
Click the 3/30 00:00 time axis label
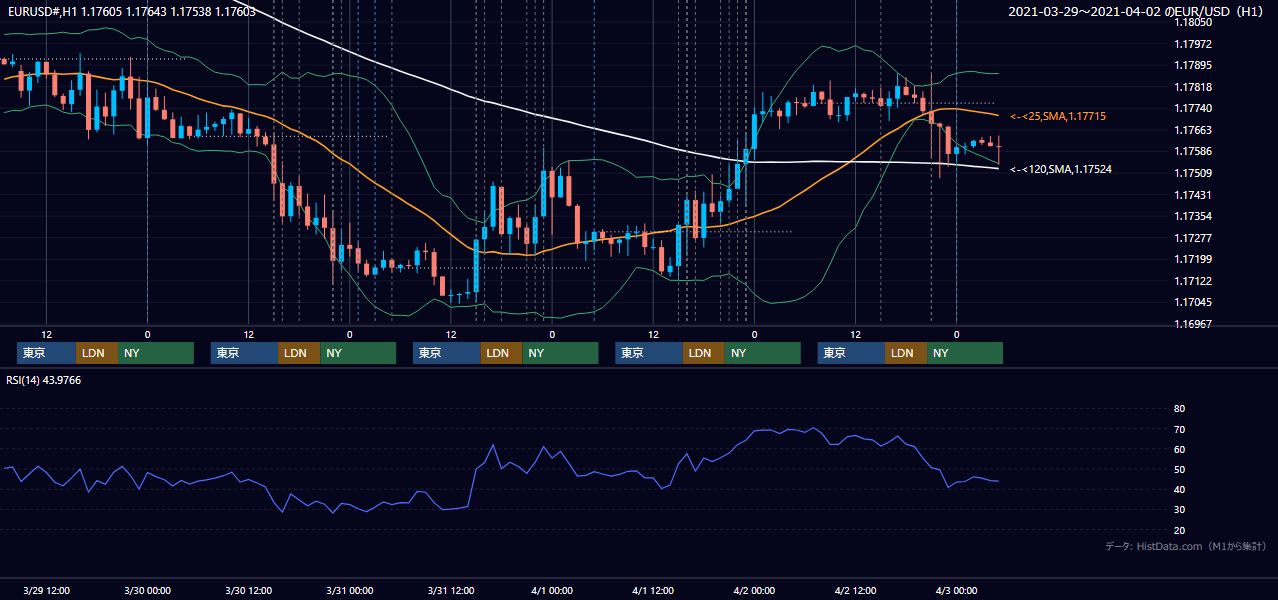coord(147,589)
